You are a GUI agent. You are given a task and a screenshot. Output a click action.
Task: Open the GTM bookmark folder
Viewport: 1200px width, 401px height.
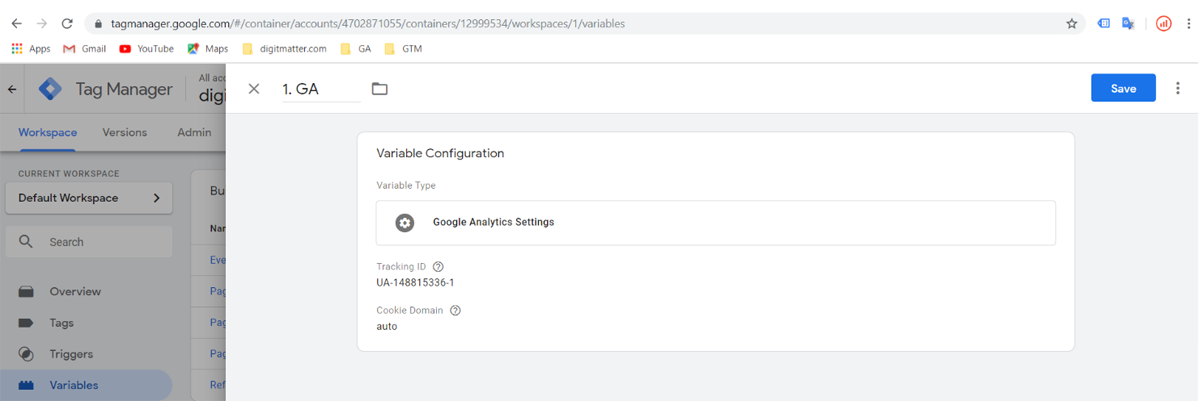pos(403,48)
